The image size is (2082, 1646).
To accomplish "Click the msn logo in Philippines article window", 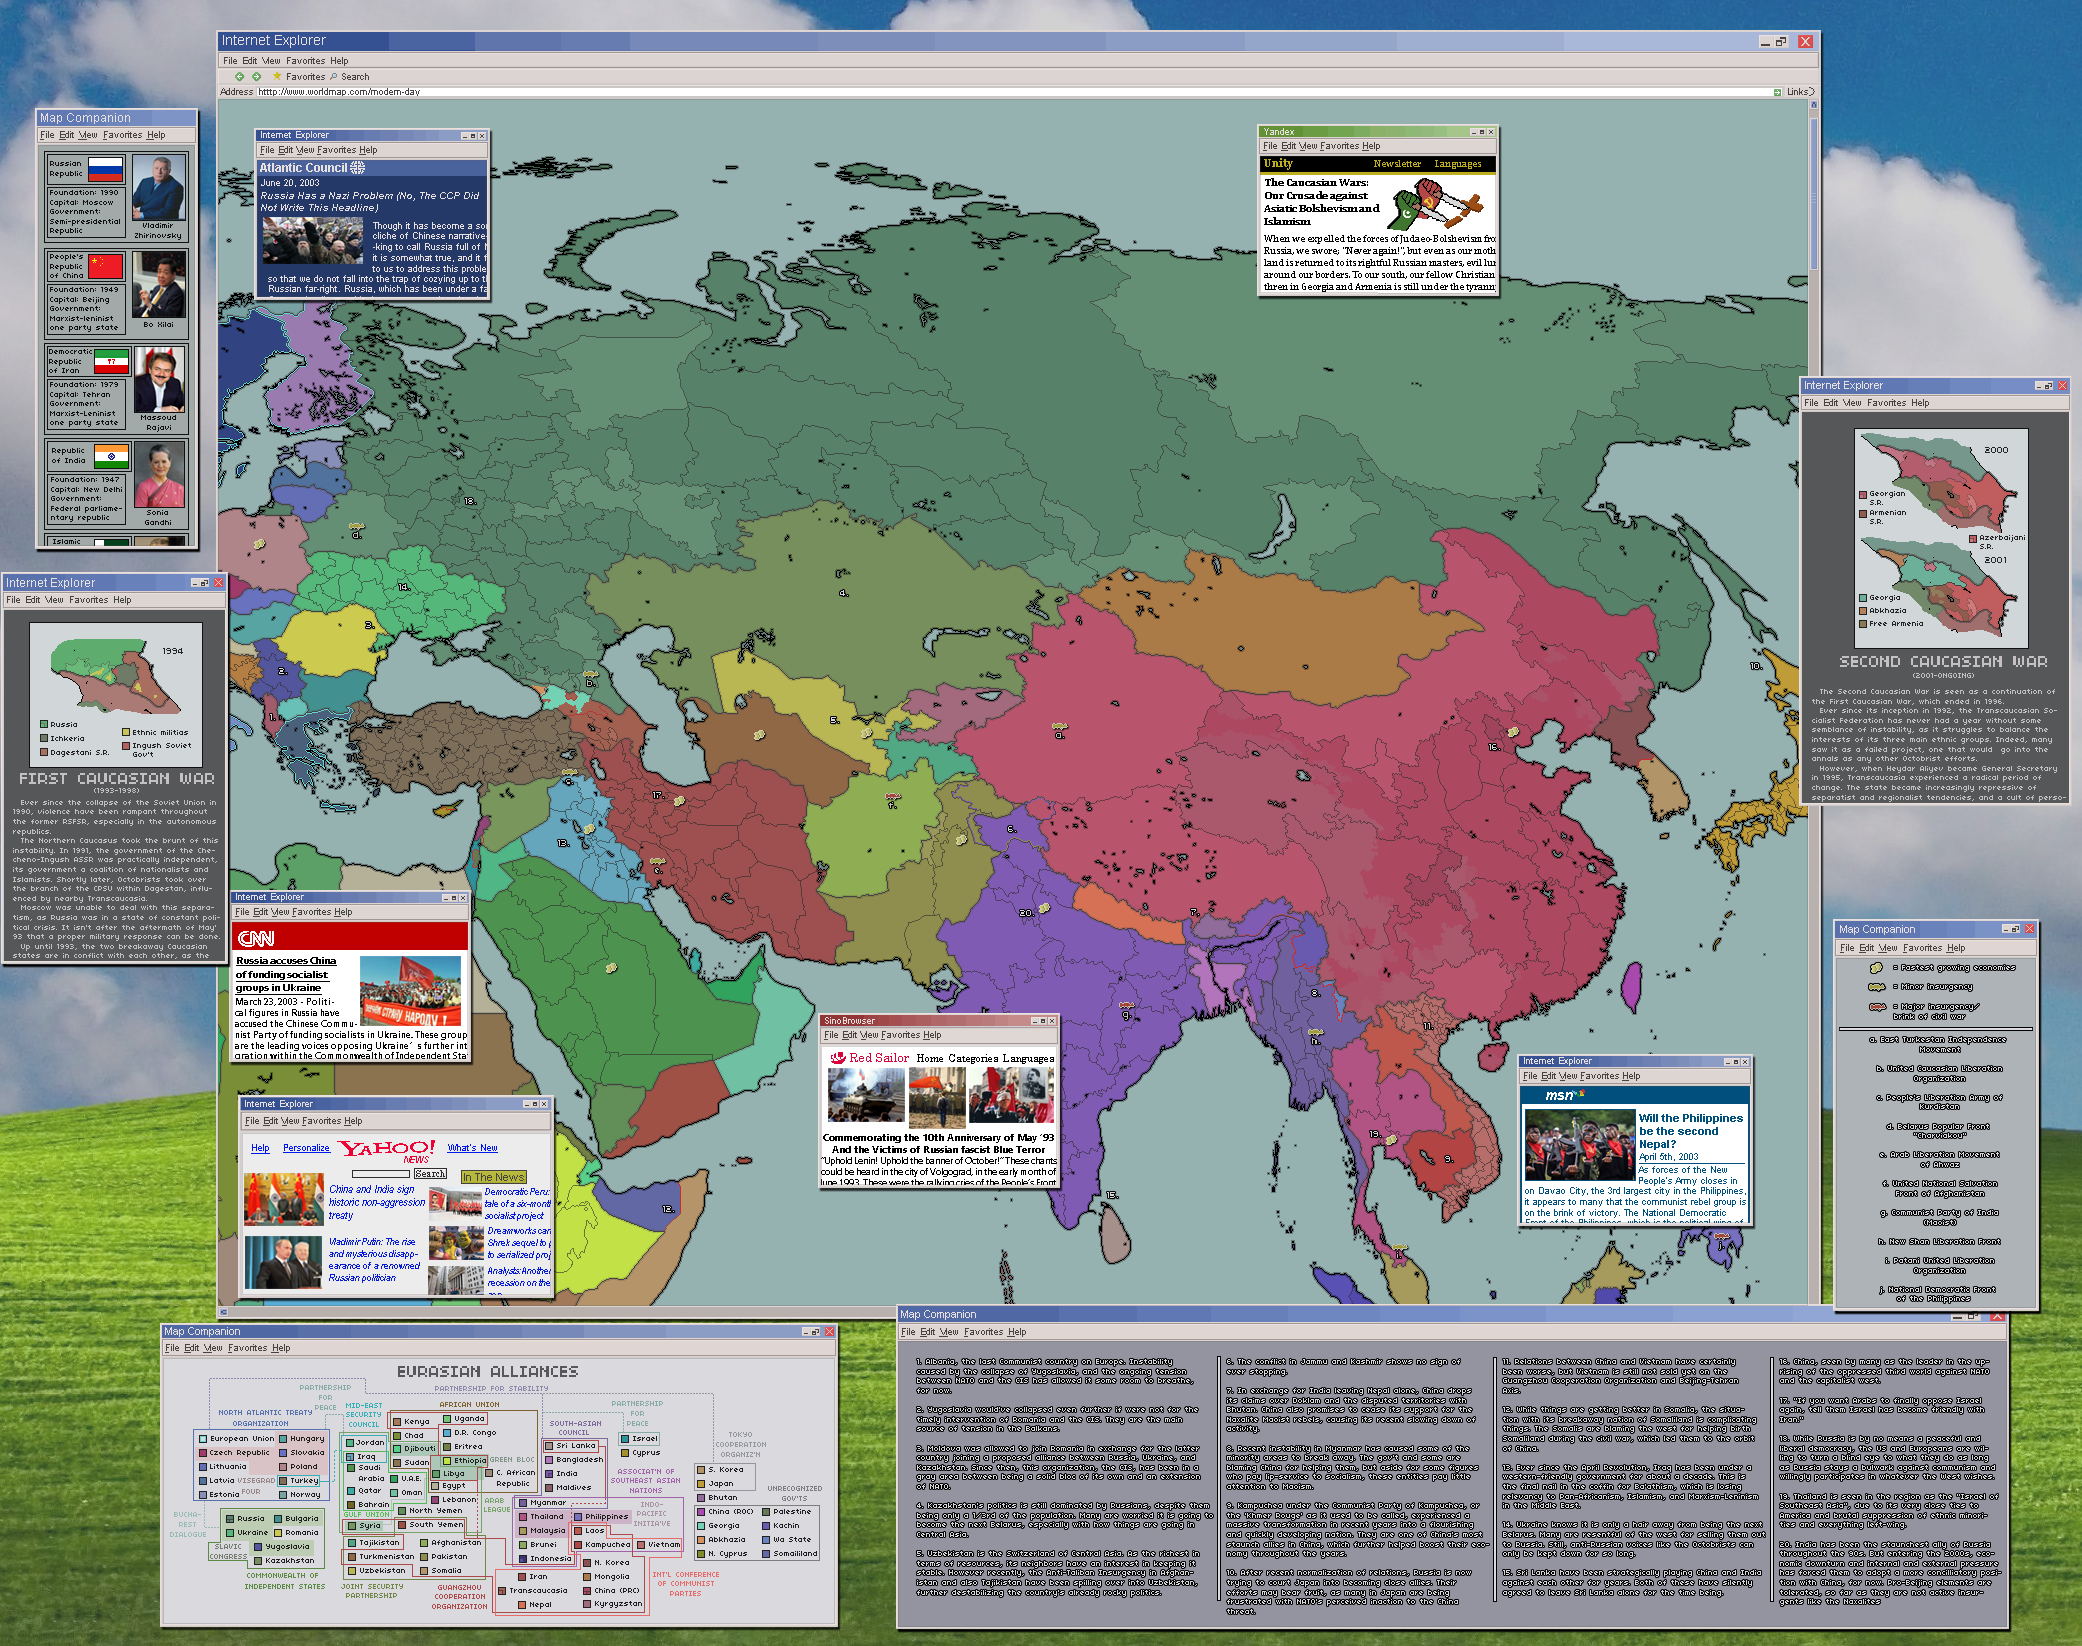I will point(1564,1095).
